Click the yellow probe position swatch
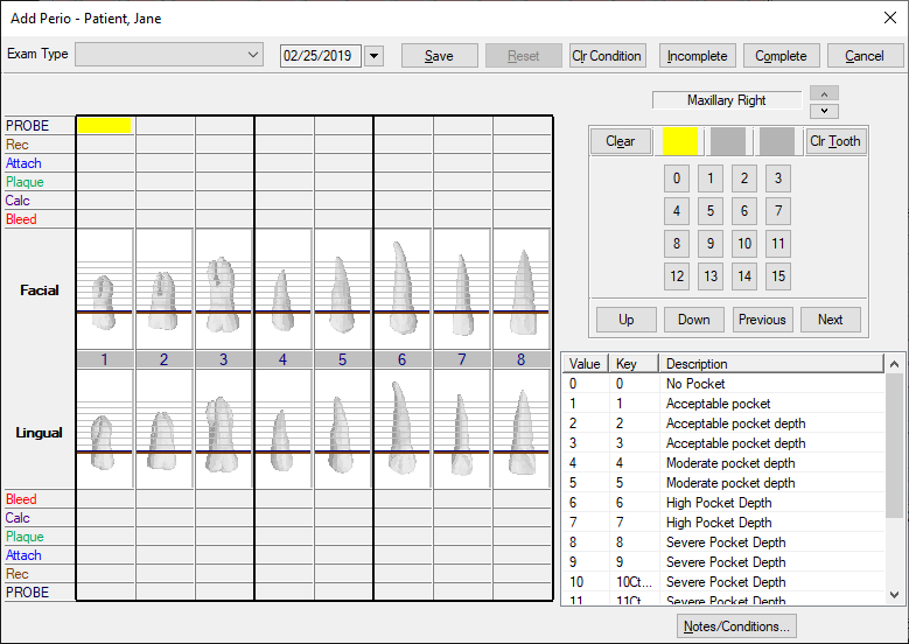 [680, 141]
